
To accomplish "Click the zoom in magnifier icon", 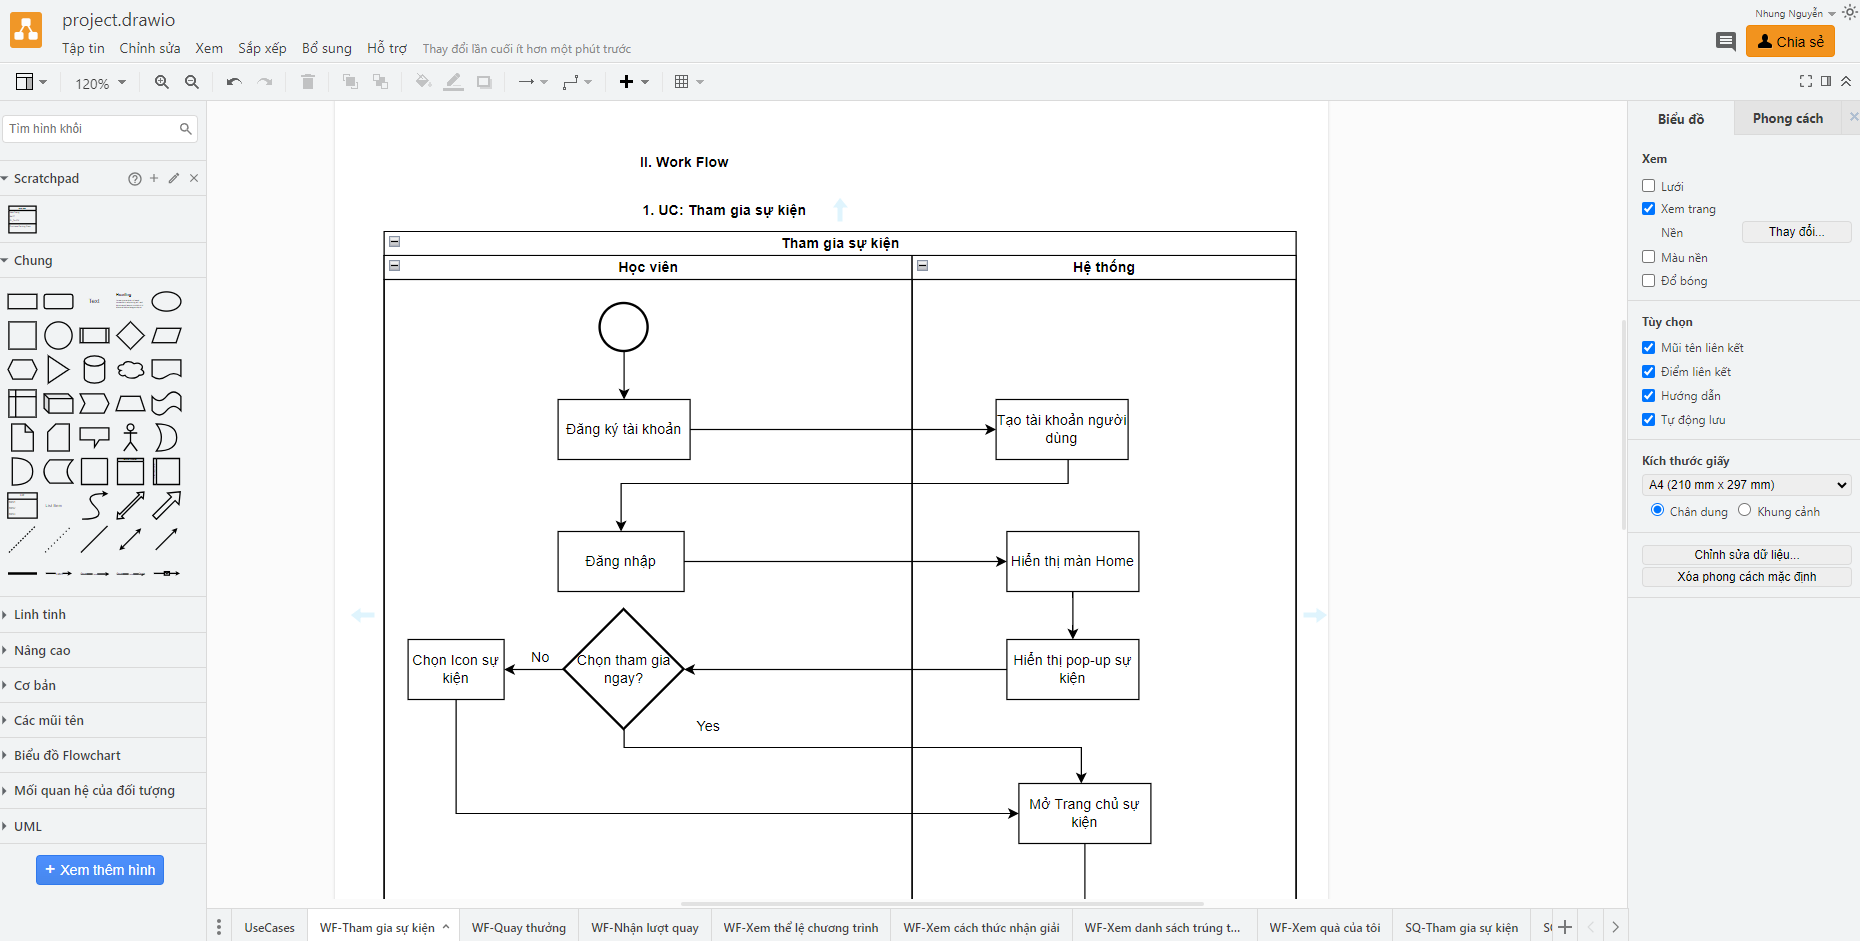I will [161, 82].
